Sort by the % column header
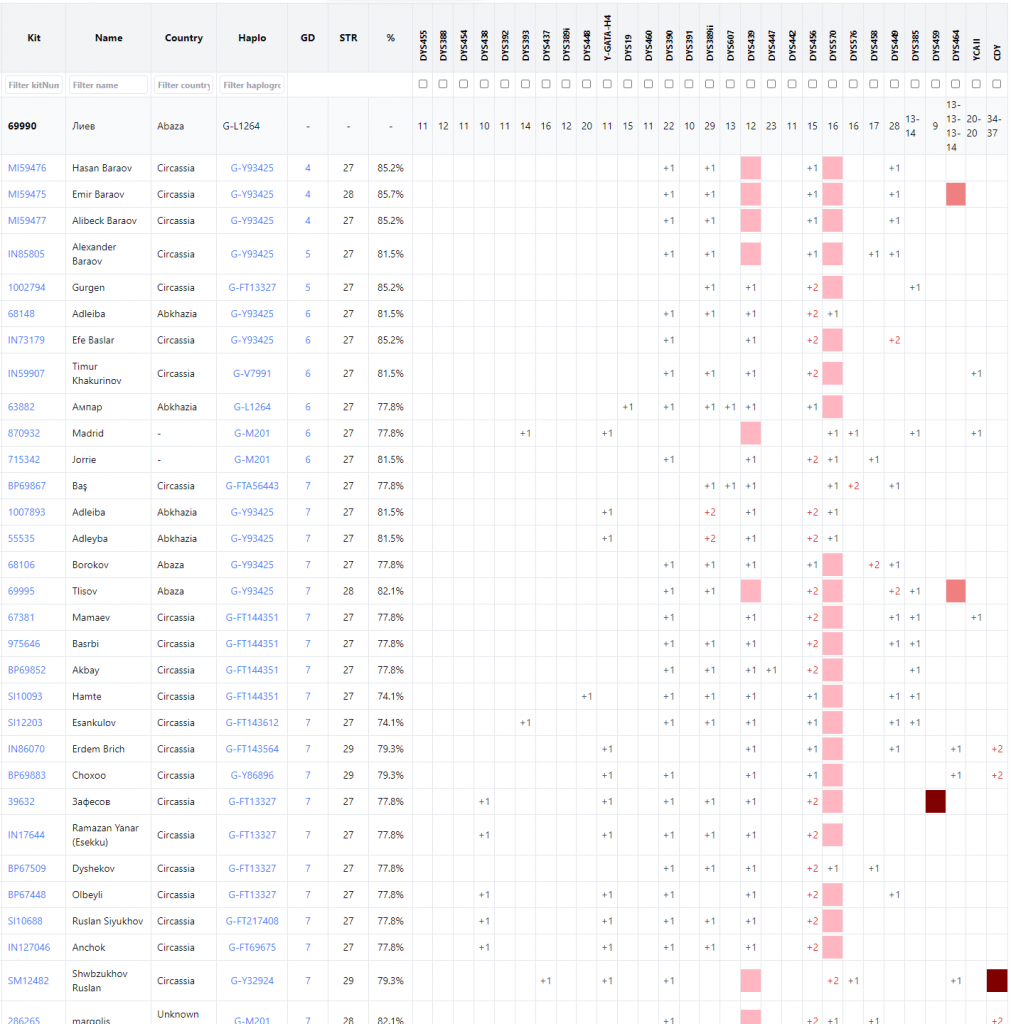Screen dimensions: 1011x1024 pos(390,38)
